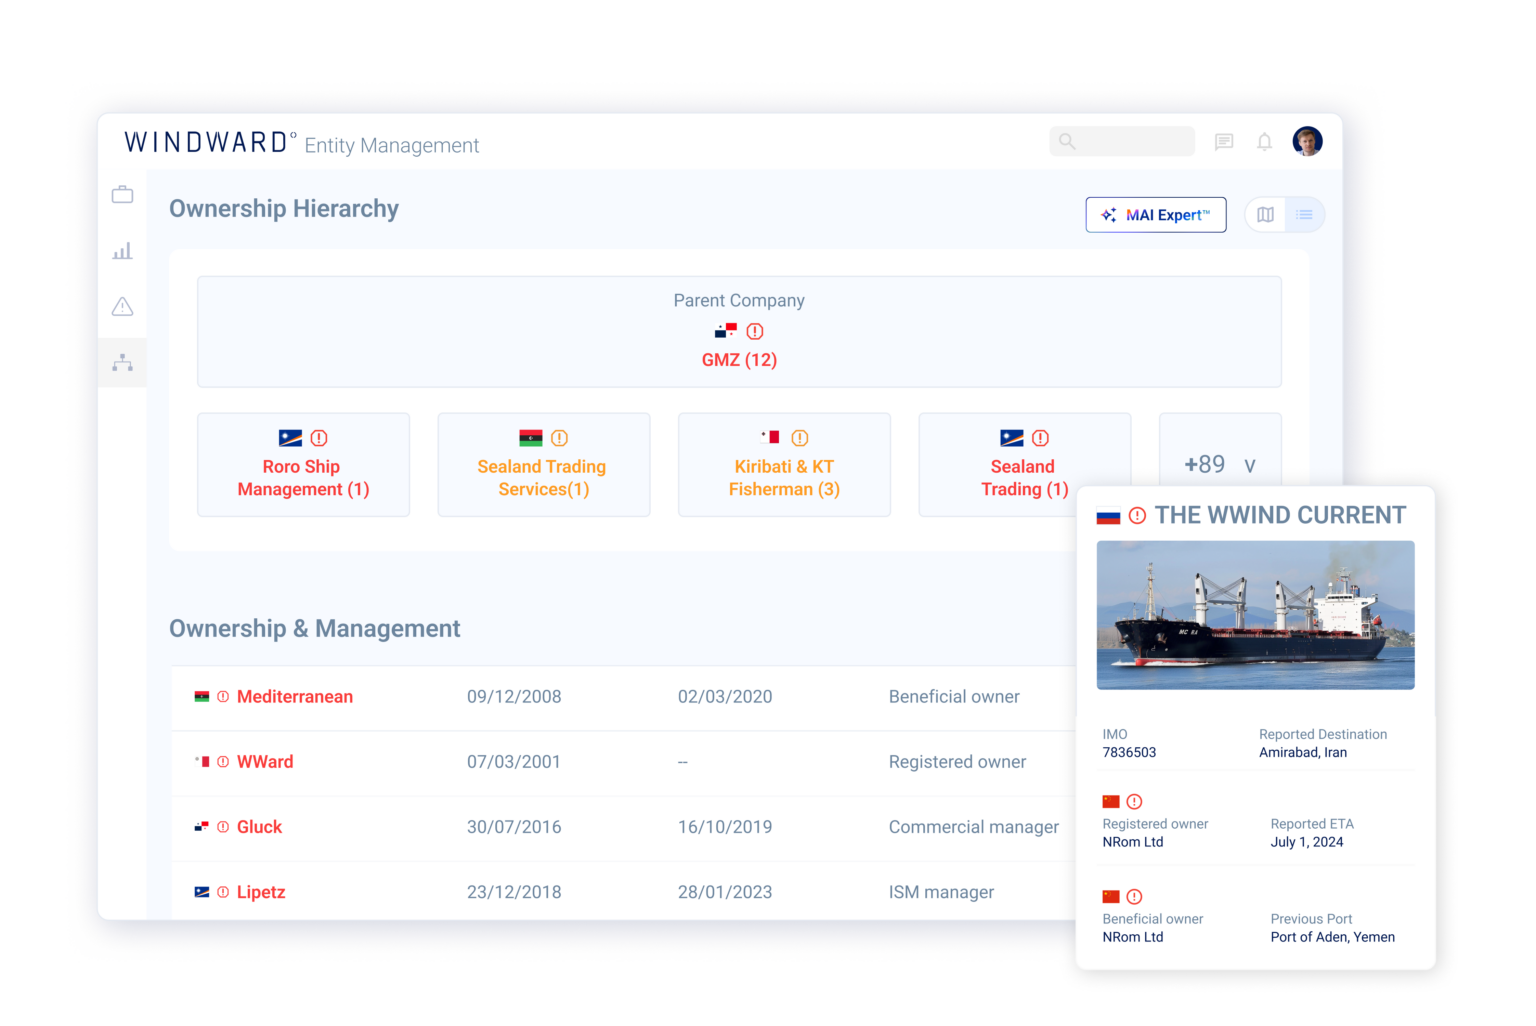This screenshot has height=1026, width=1536.
Task: Click the risk alert icon beside GMZ
Action: (x=755, y=330)
